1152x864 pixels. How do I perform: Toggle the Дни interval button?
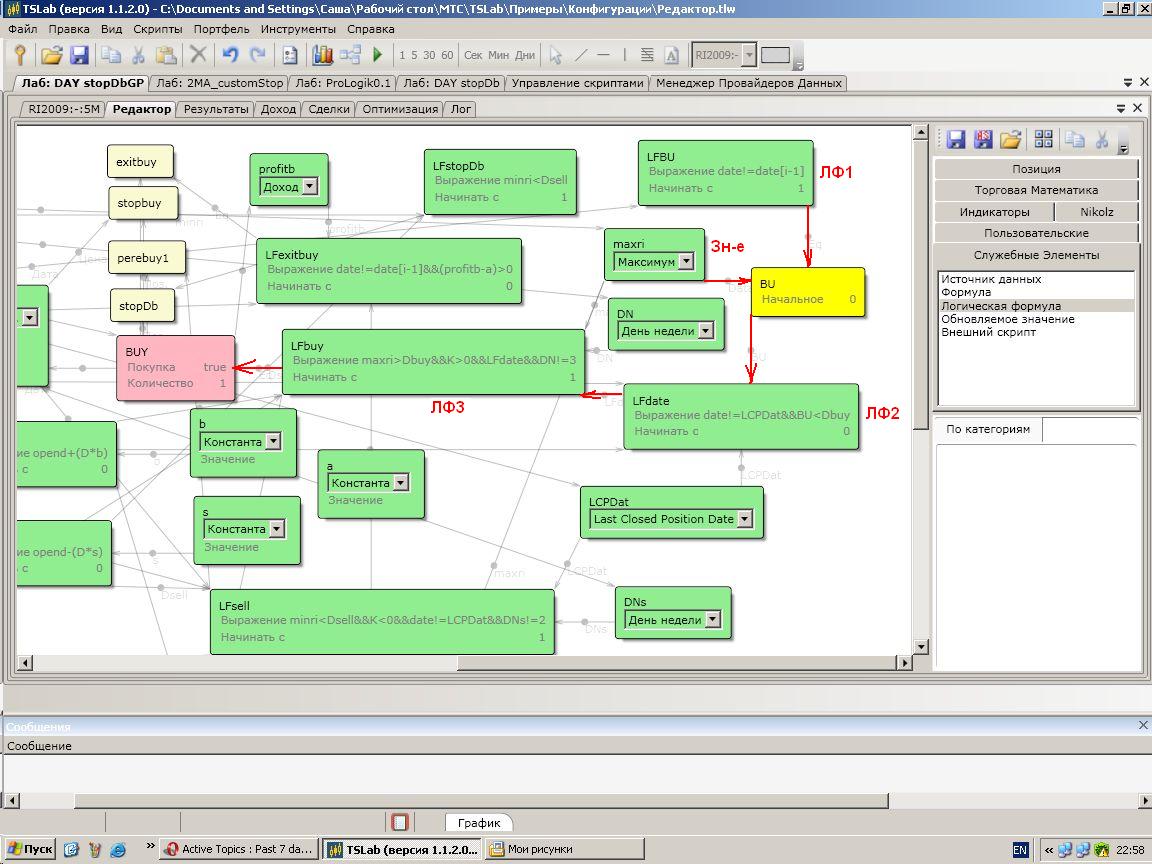(x=524, y=55)
